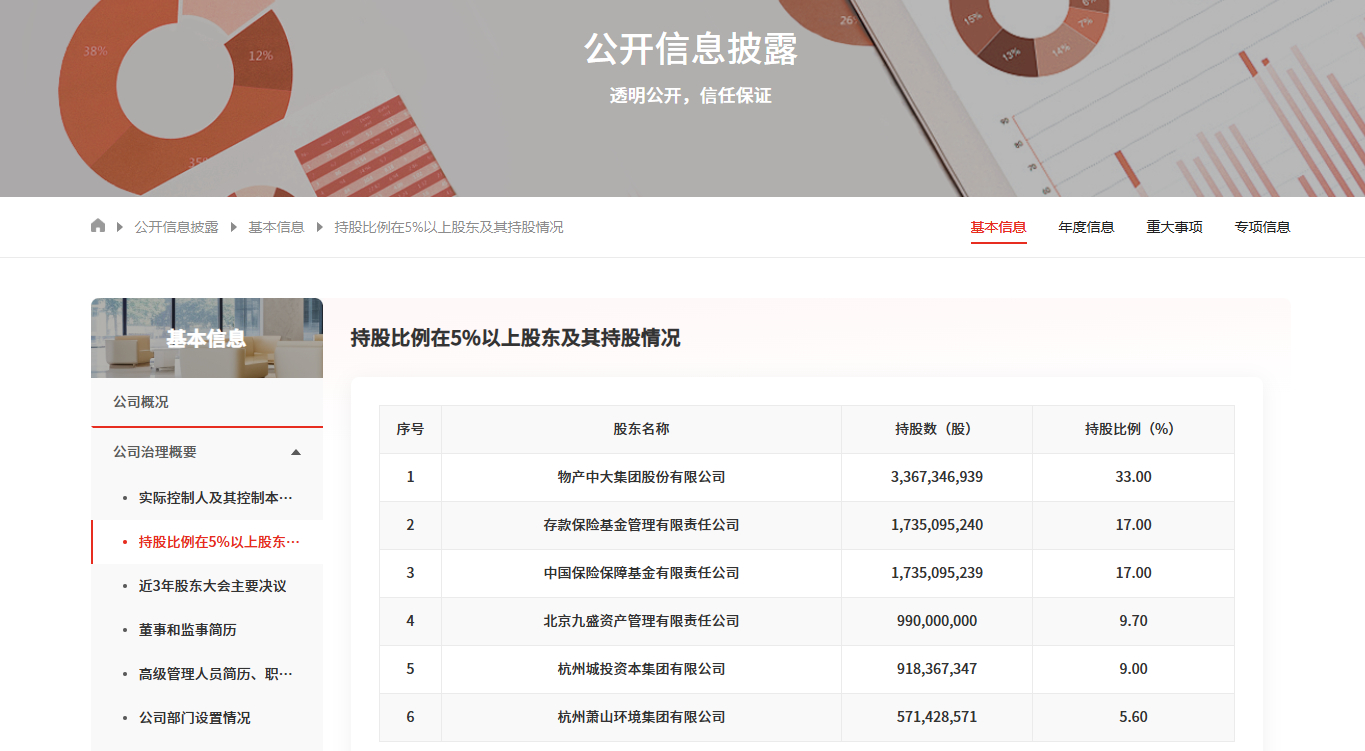Click share count 3,367,346,939
1365x751 pixels.
point(937,477)
